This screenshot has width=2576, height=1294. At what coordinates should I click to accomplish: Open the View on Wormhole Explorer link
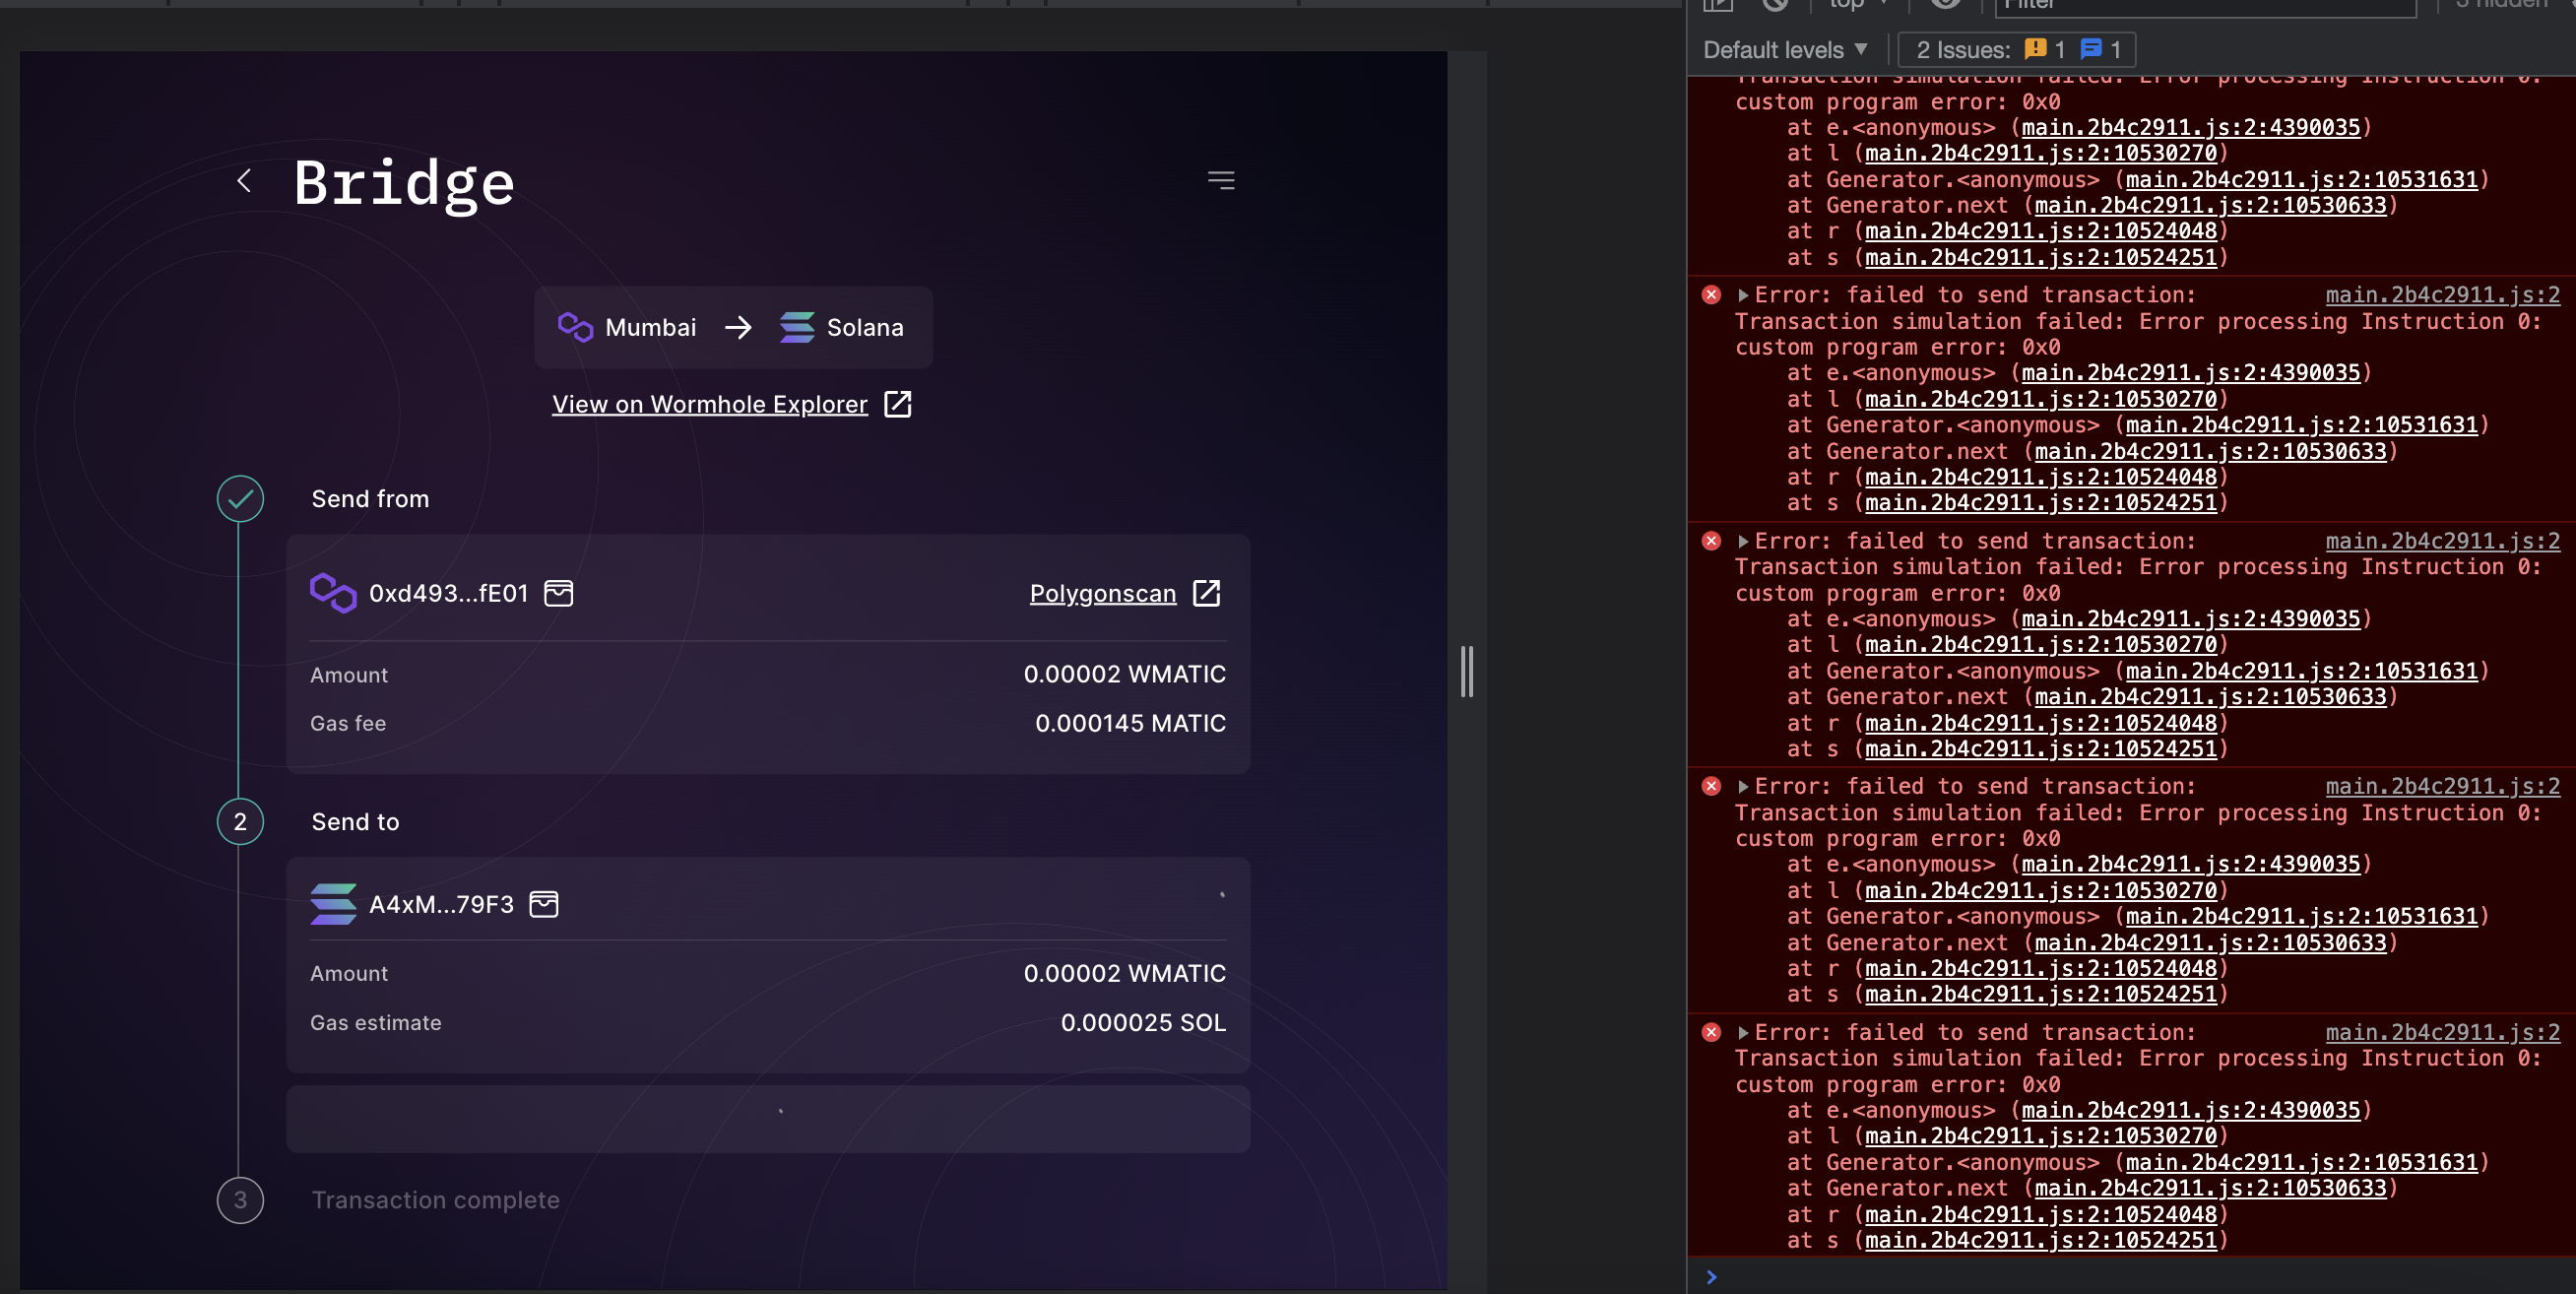click(x=710, y=404)
